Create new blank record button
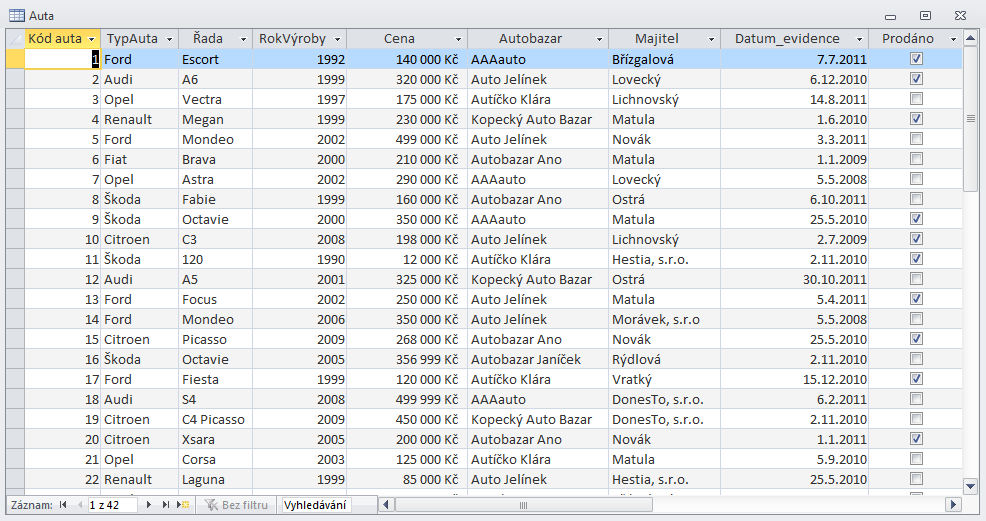This screenshot has height=521, width=986. click(x=183, y=505)
